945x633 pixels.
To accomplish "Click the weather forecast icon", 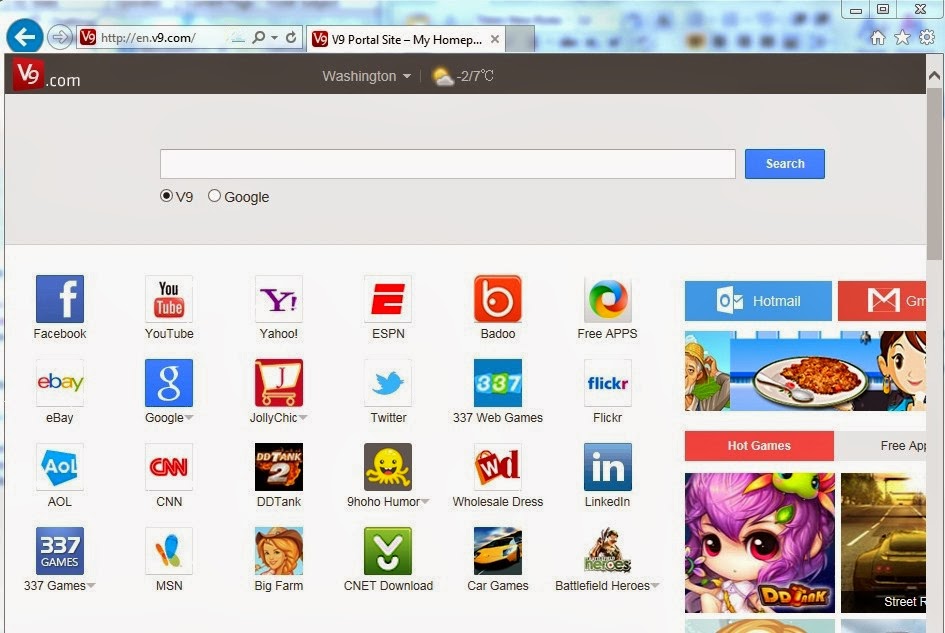I will point(443,77).
